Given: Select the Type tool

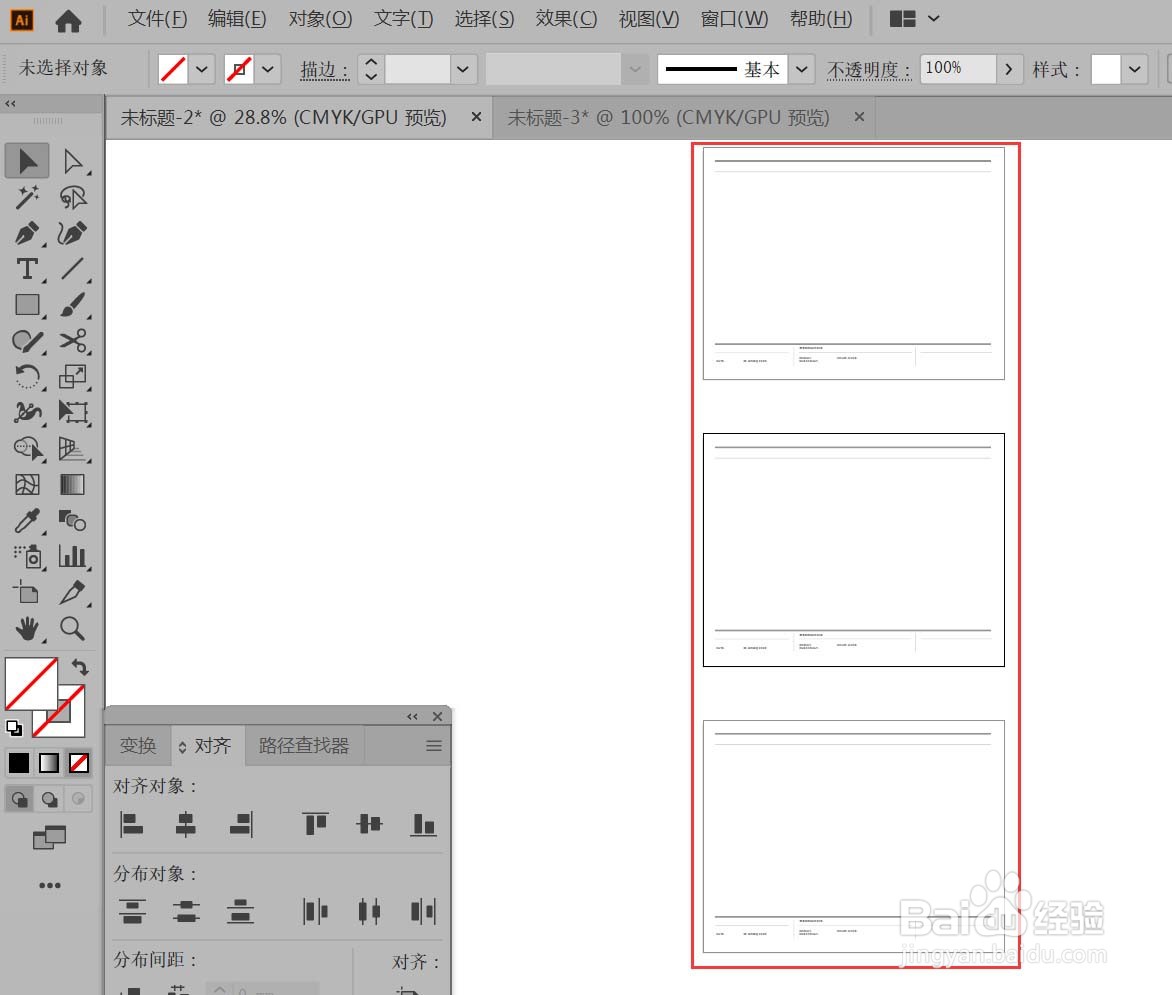Looking at the screenshot, I should click(x=28, y=269).
